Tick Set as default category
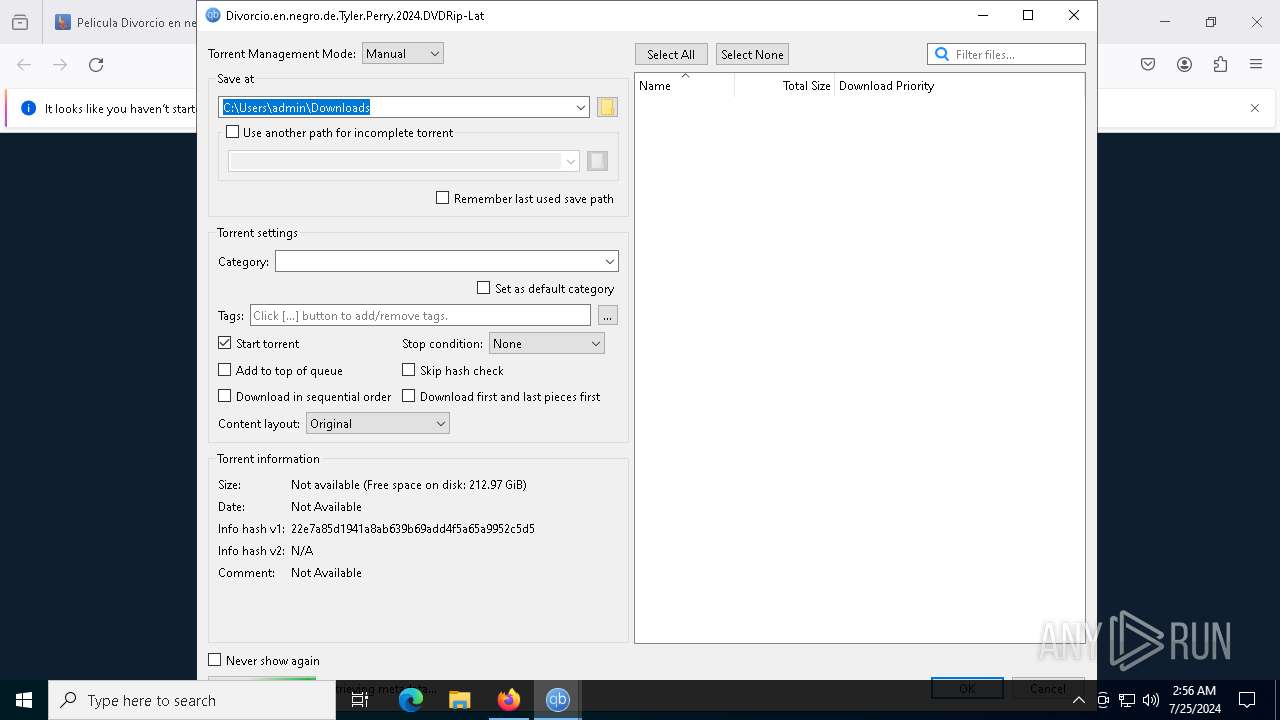The width and height of the screenshot is (1280, 720). pos(484,288)
